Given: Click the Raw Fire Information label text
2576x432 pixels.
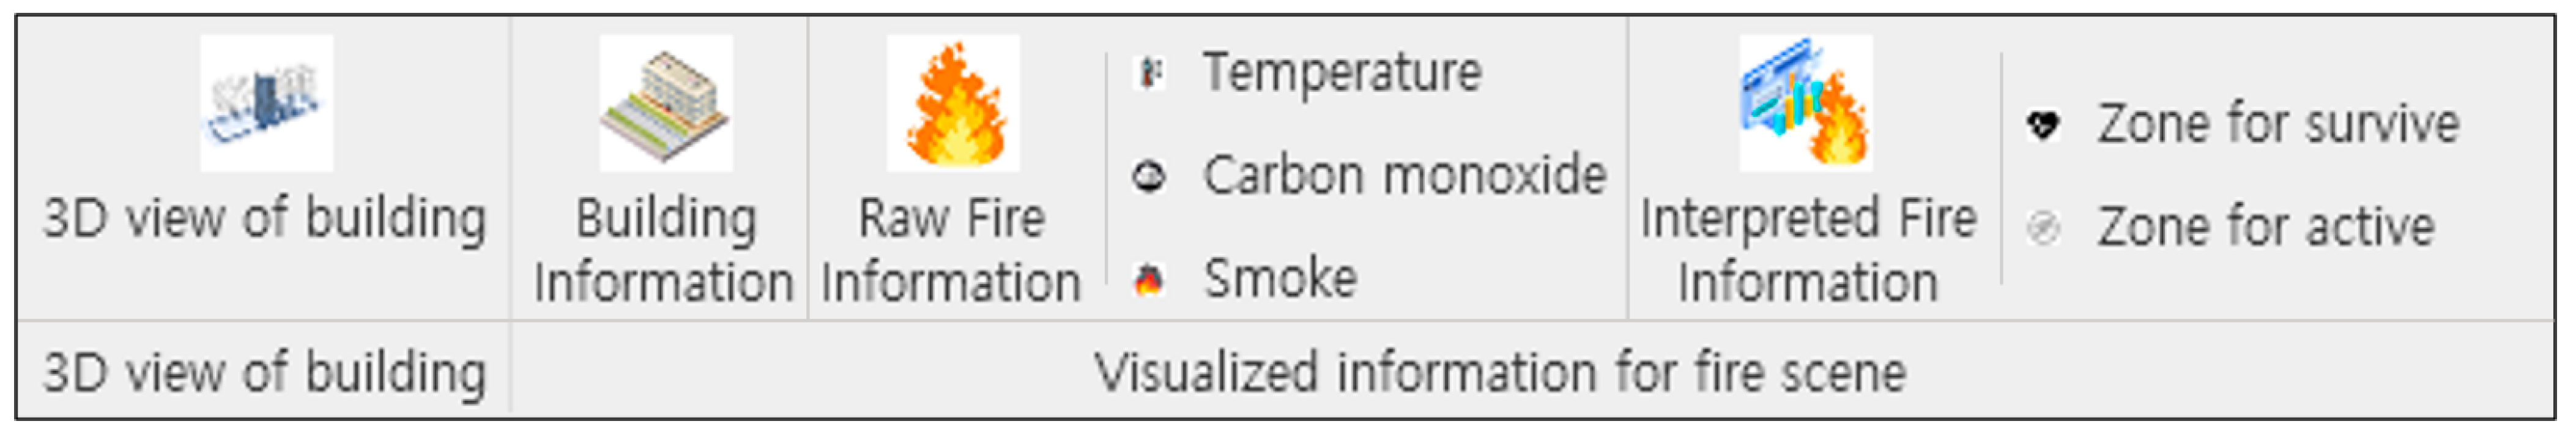Looking at the screenshot, I should coord(951,250).
